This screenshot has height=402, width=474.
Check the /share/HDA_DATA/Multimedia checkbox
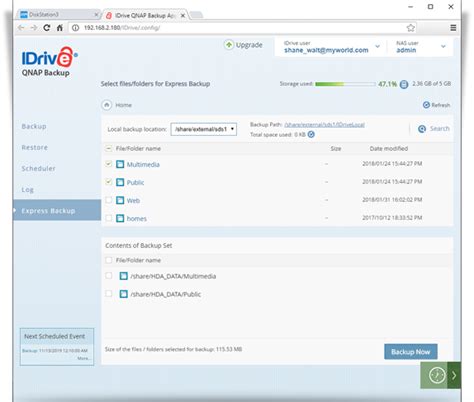[108, 276]
